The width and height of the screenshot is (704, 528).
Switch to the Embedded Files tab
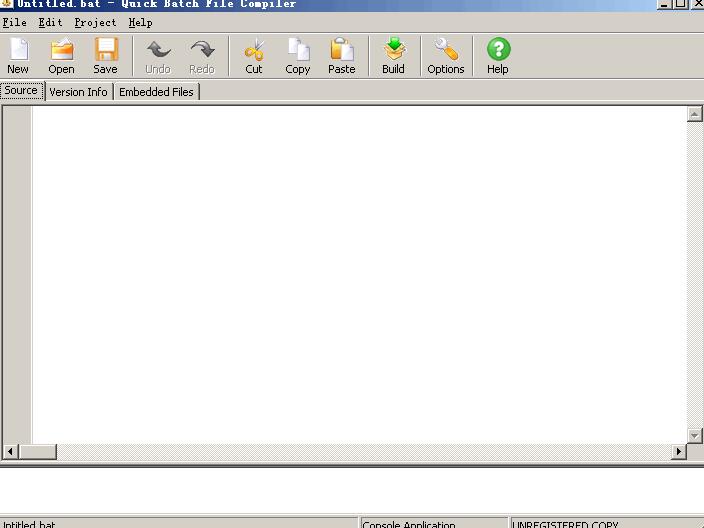tap(156, 92)
